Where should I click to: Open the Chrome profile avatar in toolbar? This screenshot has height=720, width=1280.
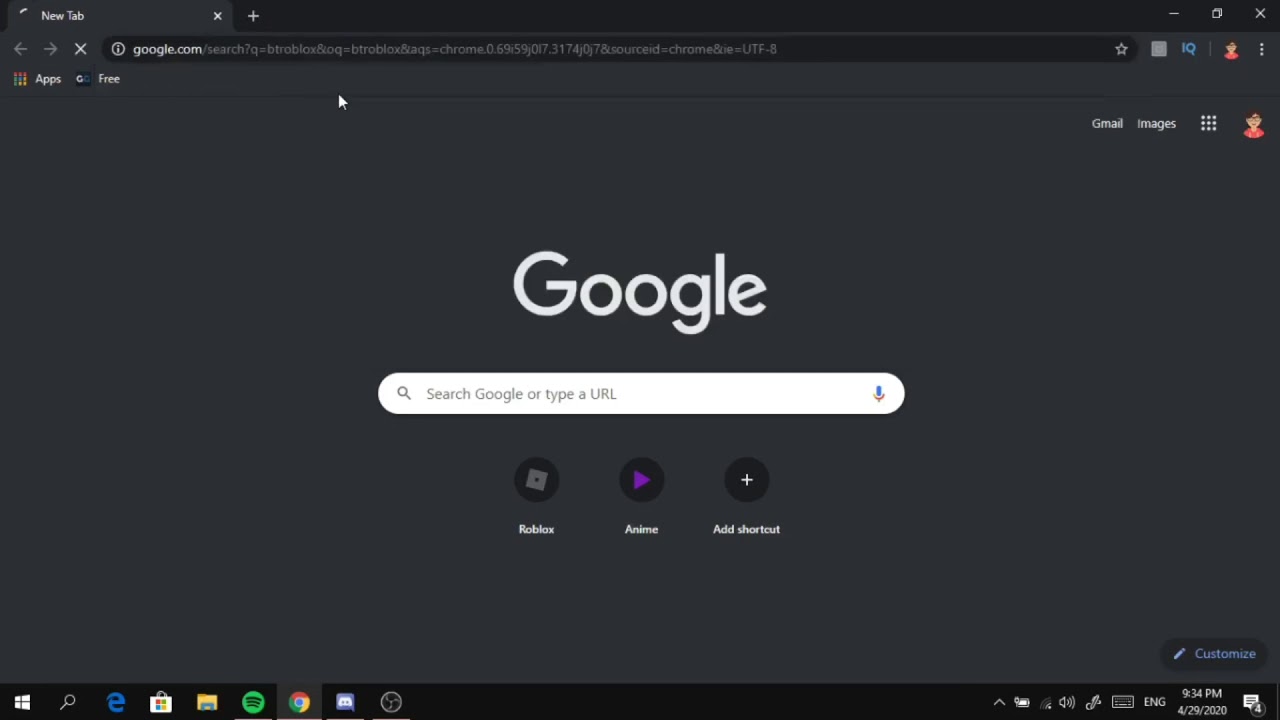coord(1231,49)
